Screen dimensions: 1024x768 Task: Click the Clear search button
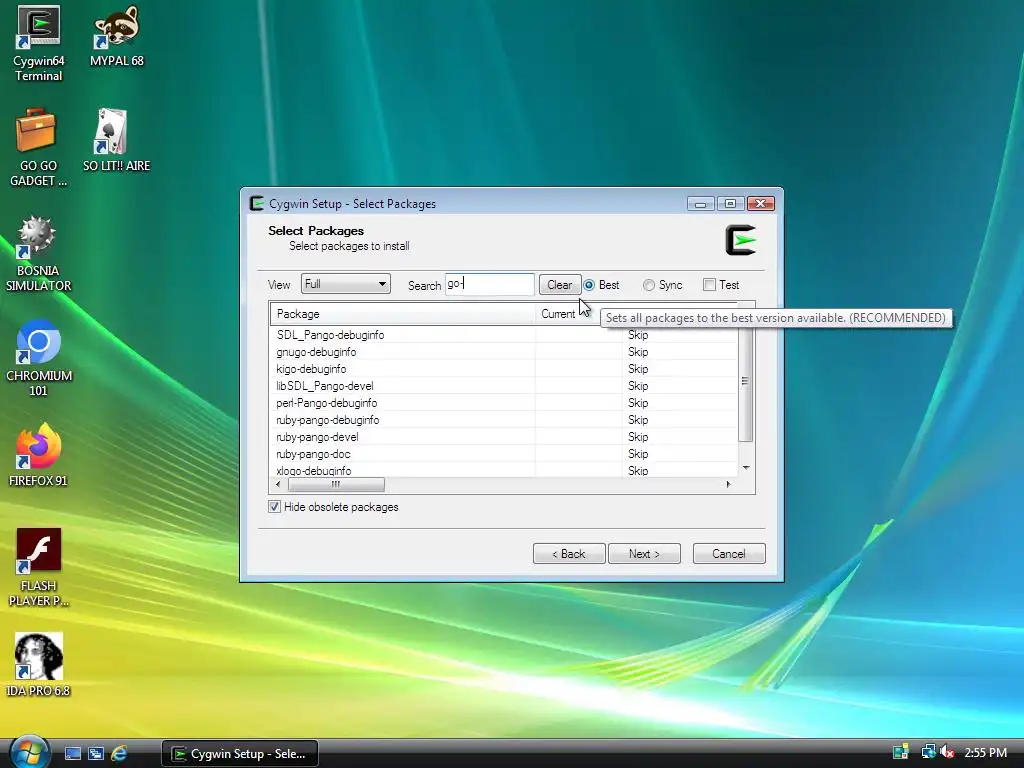tap(560, 285)
